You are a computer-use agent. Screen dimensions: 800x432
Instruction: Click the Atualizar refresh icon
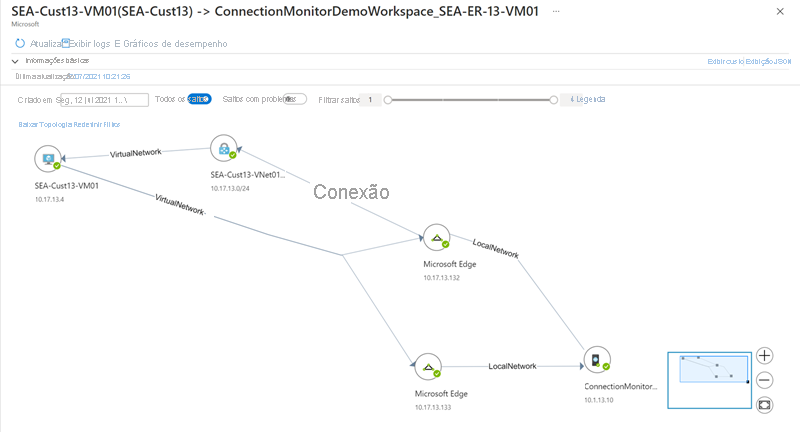20,44
